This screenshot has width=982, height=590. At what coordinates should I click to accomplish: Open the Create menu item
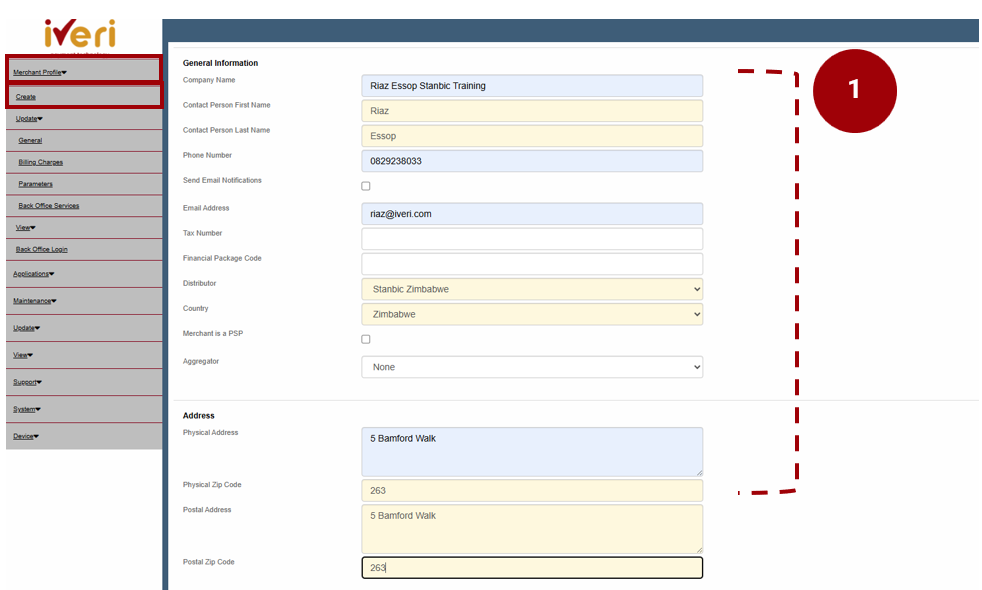pos(26,97)
